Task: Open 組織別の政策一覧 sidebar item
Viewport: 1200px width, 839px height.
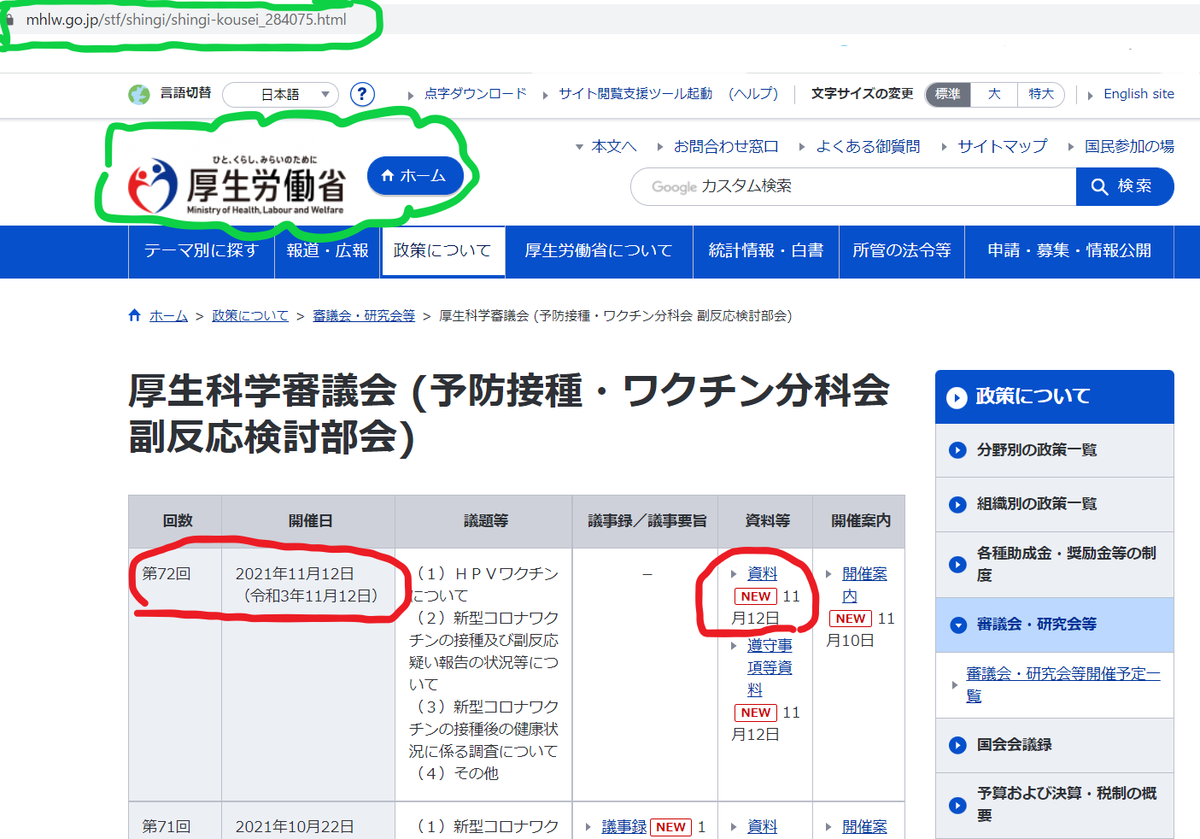Action: point(1054,504)
